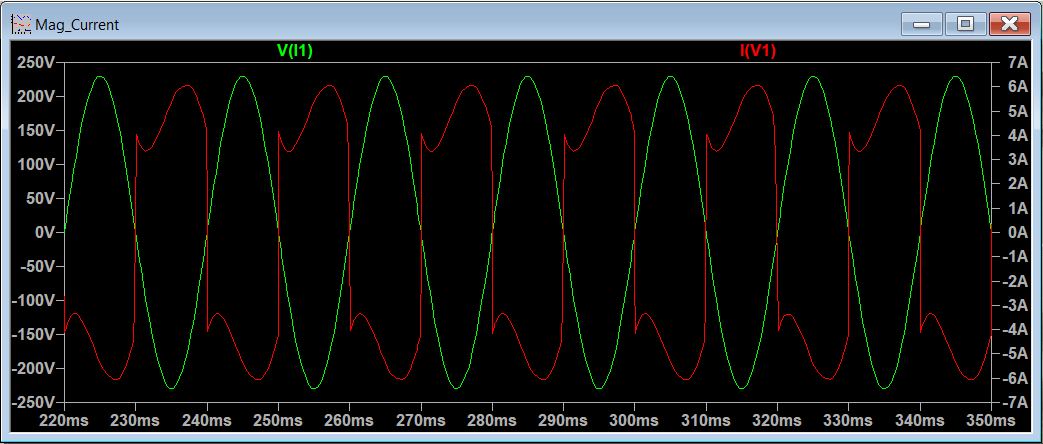Click the 250V left axis label
This screenshot has width=1043, height=444.
click(37, 63)
